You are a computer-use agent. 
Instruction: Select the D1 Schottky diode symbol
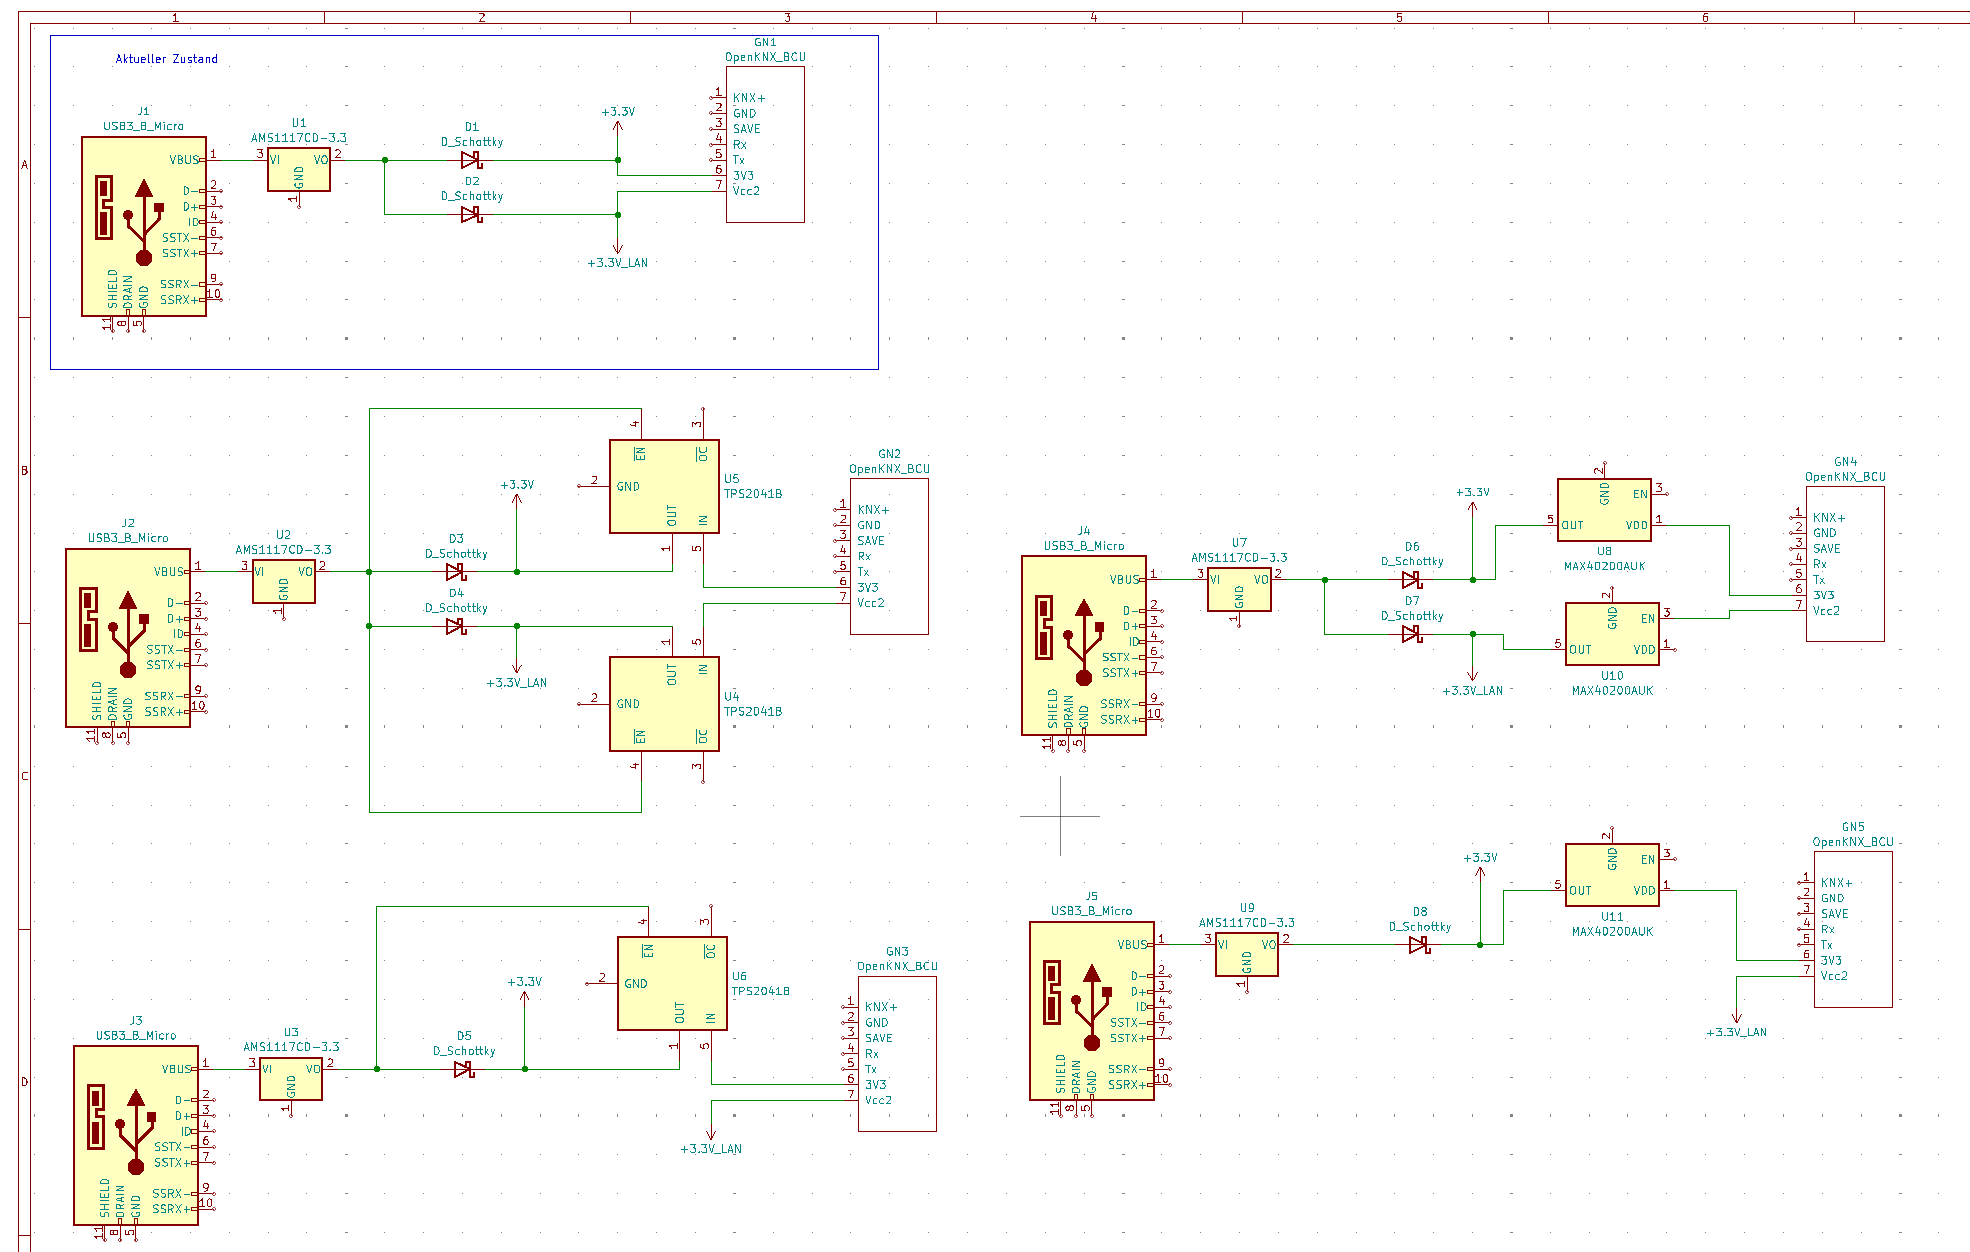tap(471, 160)
